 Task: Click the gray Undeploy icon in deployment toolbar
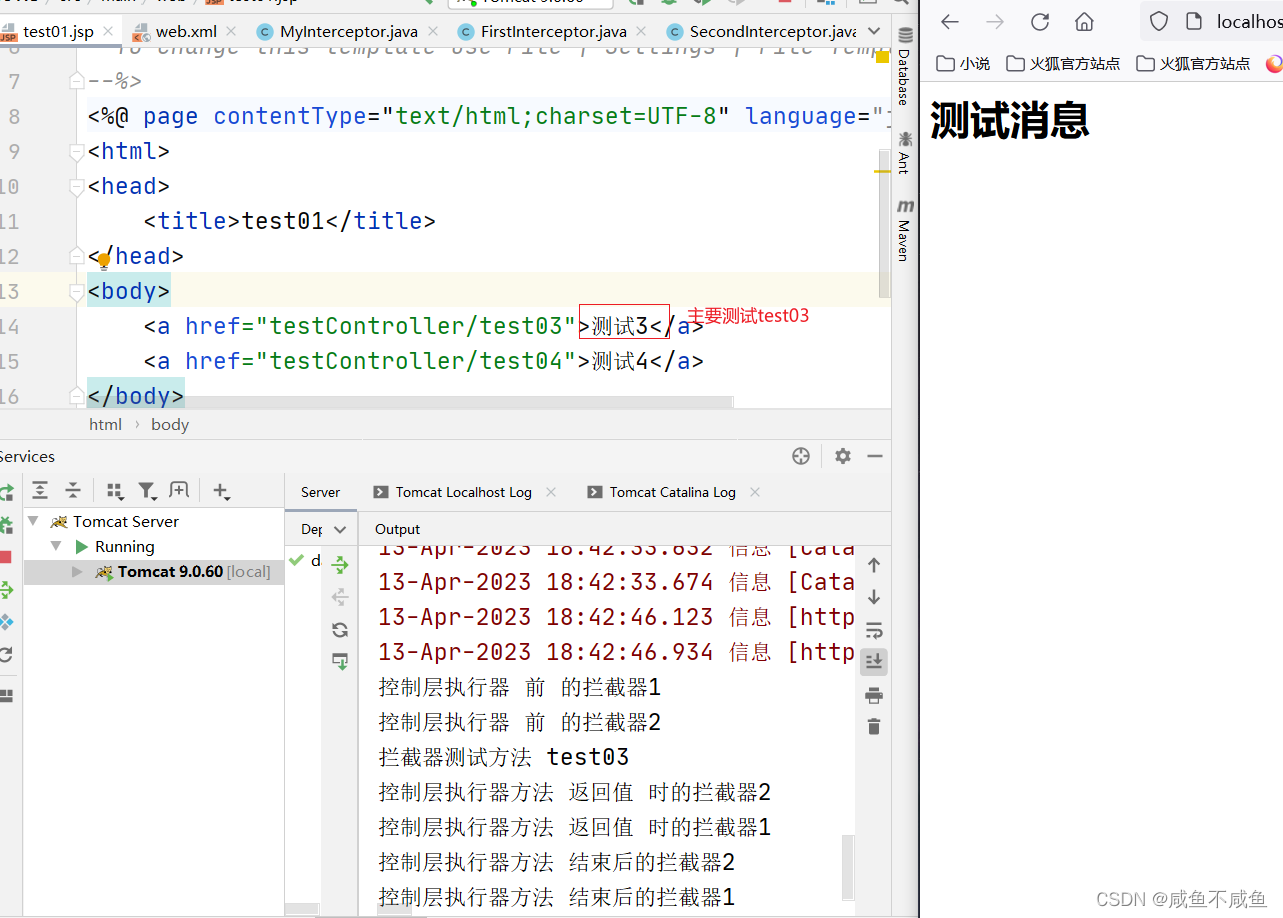click(340, 597)
